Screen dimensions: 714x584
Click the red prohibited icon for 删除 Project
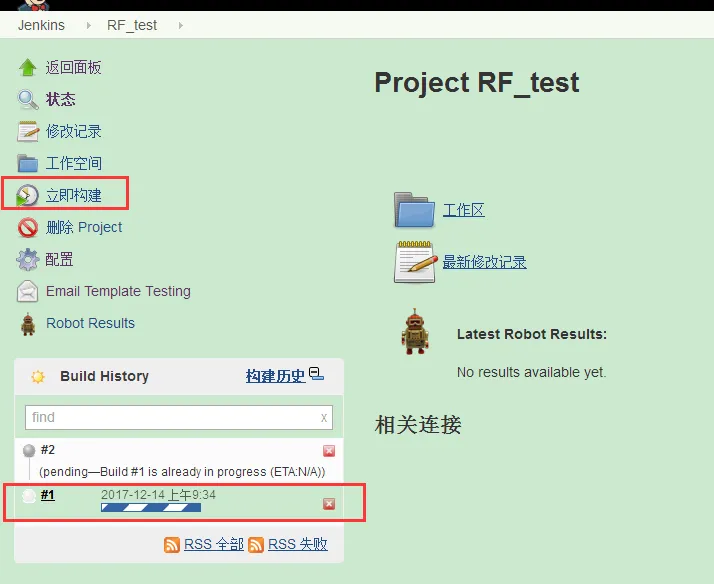[x=28, y=227]
